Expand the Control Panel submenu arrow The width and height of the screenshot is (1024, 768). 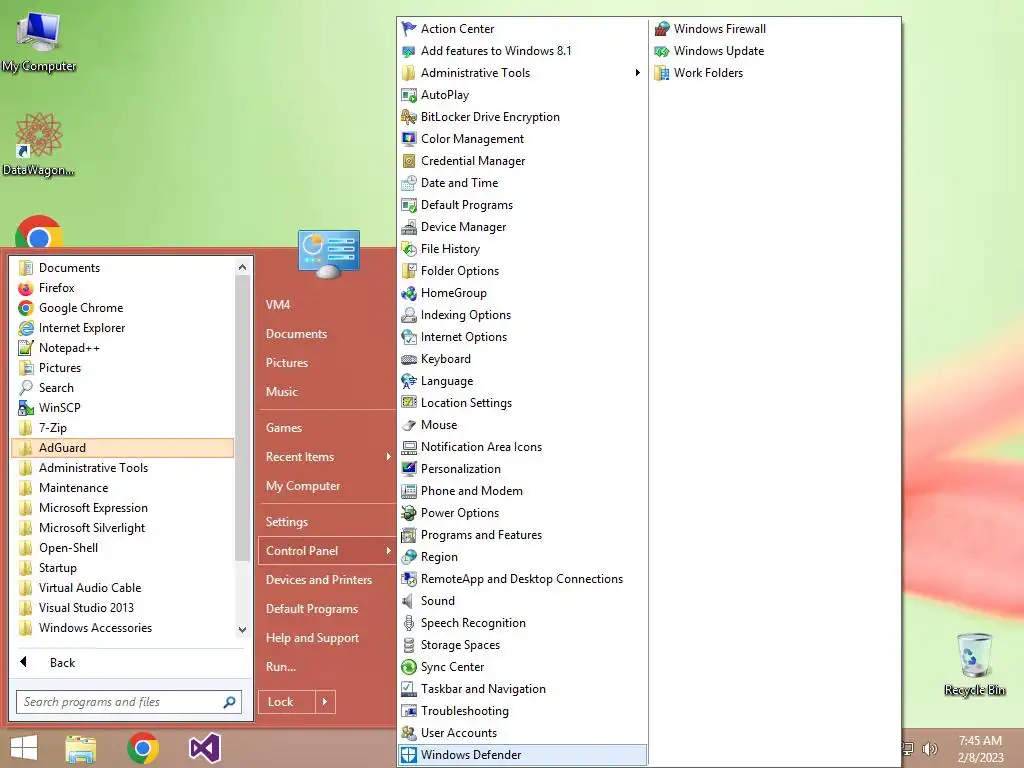388,551
